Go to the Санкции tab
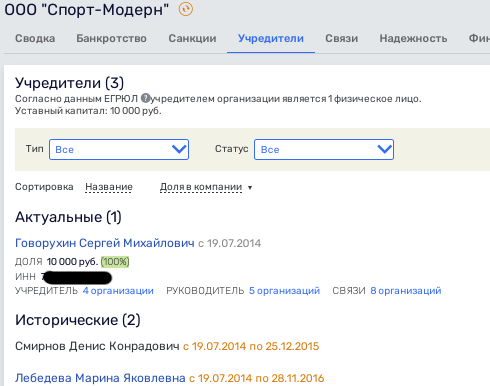The height and width of the screenshot is (386, 490). coord(192,38)
